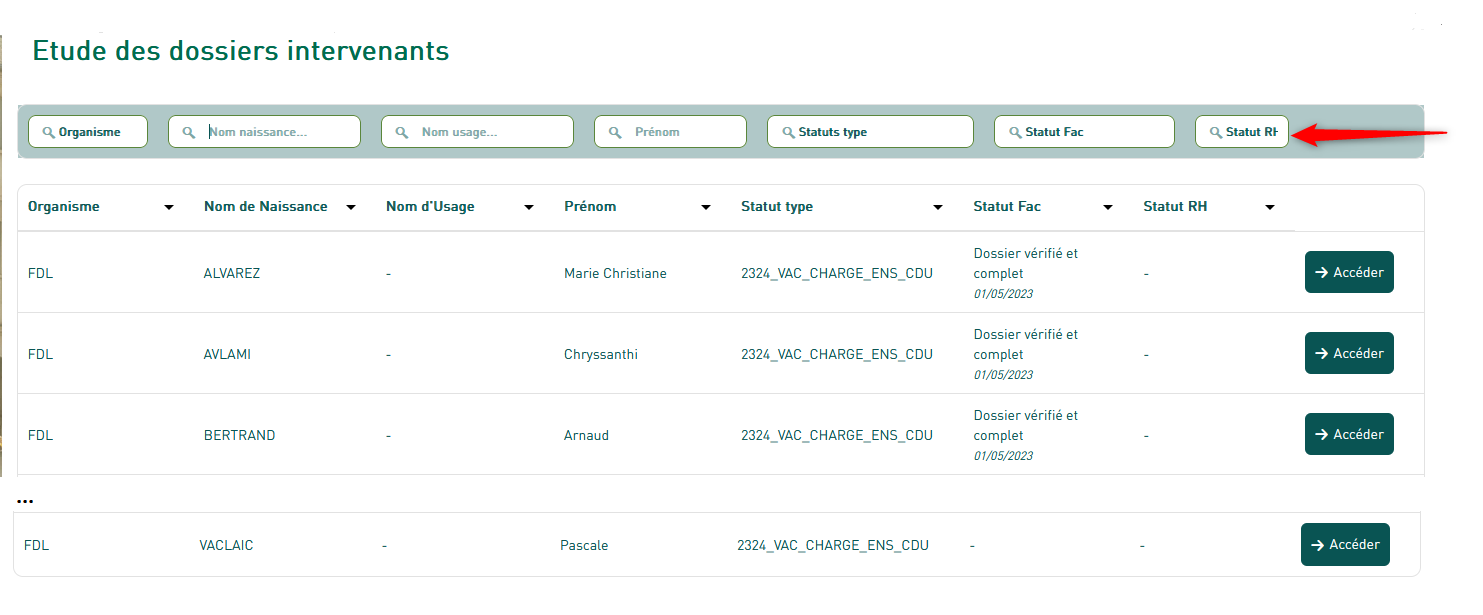The image size is (1483, 615).
Task: Open the Statut RH filter
Action: tap(1242, 132)
